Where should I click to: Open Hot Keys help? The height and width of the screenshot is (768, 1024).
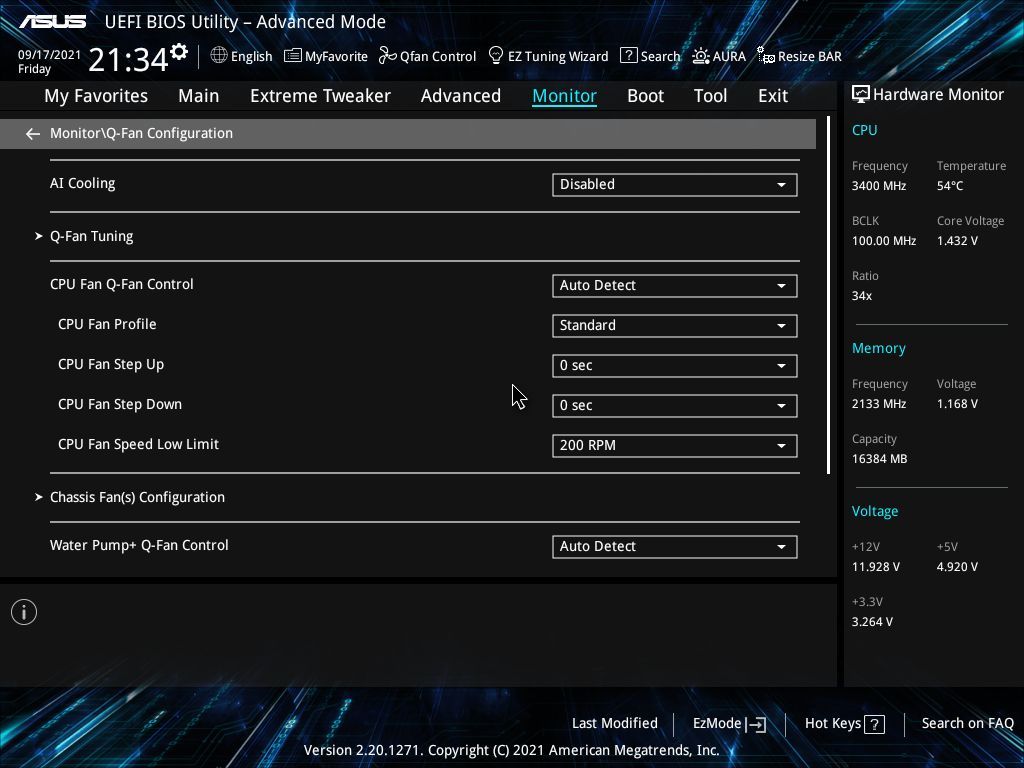coord(844,724)
